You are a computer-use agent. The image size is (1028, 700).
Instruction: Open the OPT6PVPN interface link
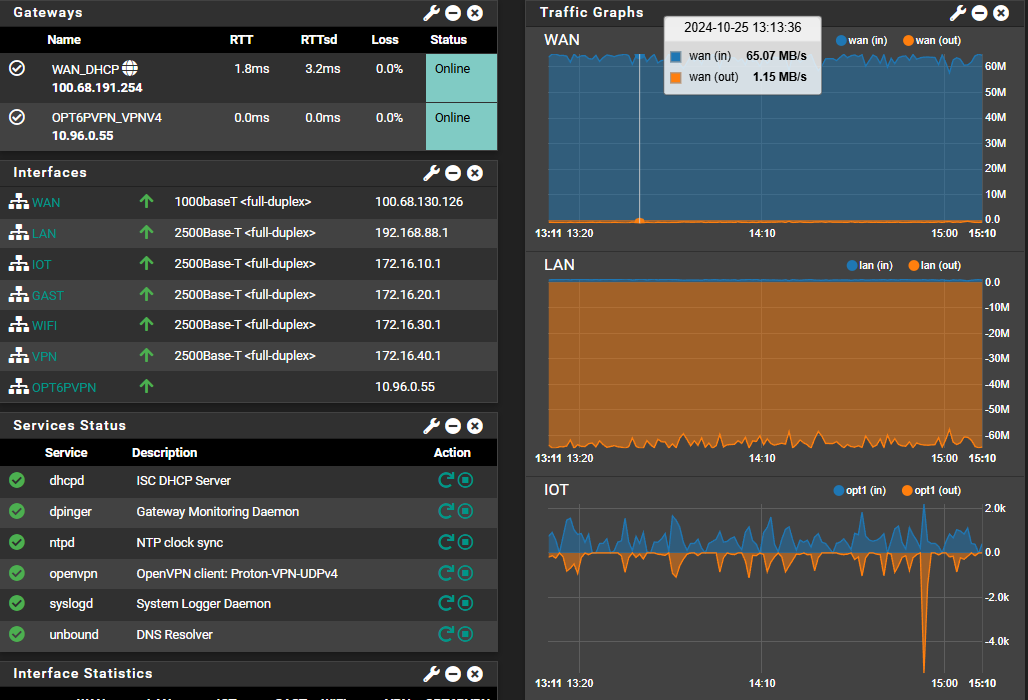[x=64, y=387]
